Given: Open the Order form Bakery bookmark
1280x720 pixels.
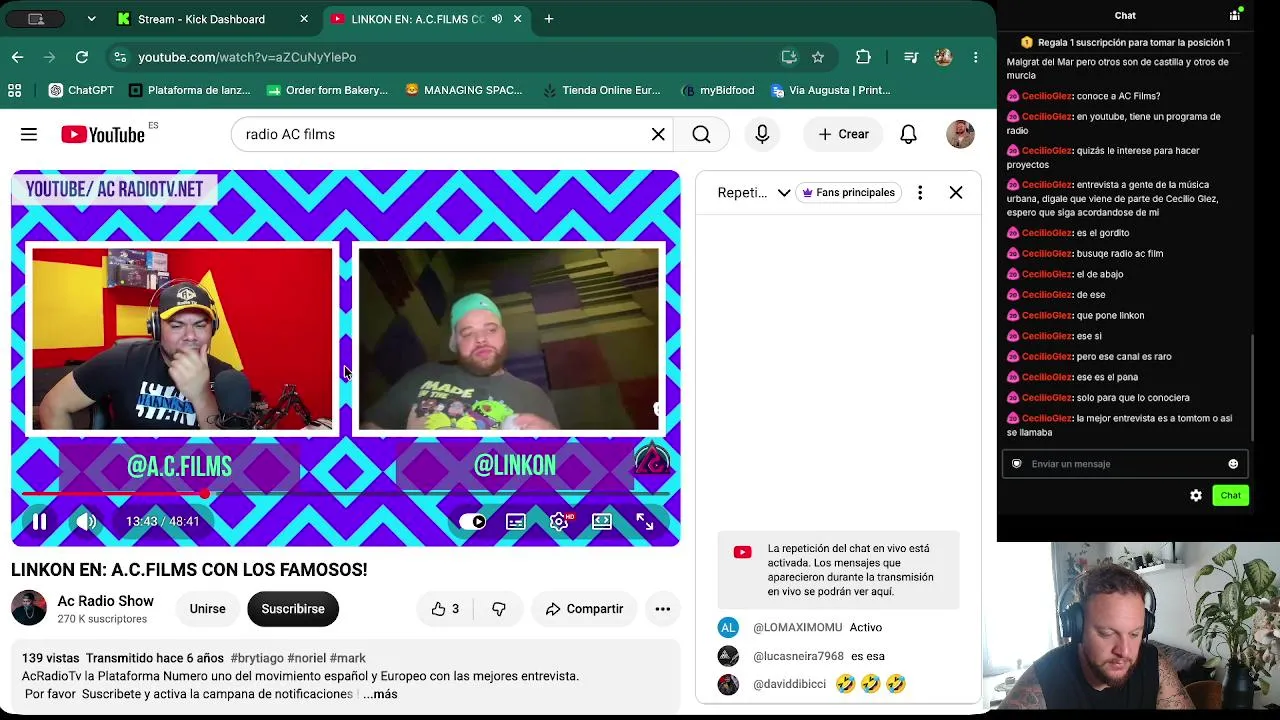Looking at the screenshot, I should pos(328,90).
